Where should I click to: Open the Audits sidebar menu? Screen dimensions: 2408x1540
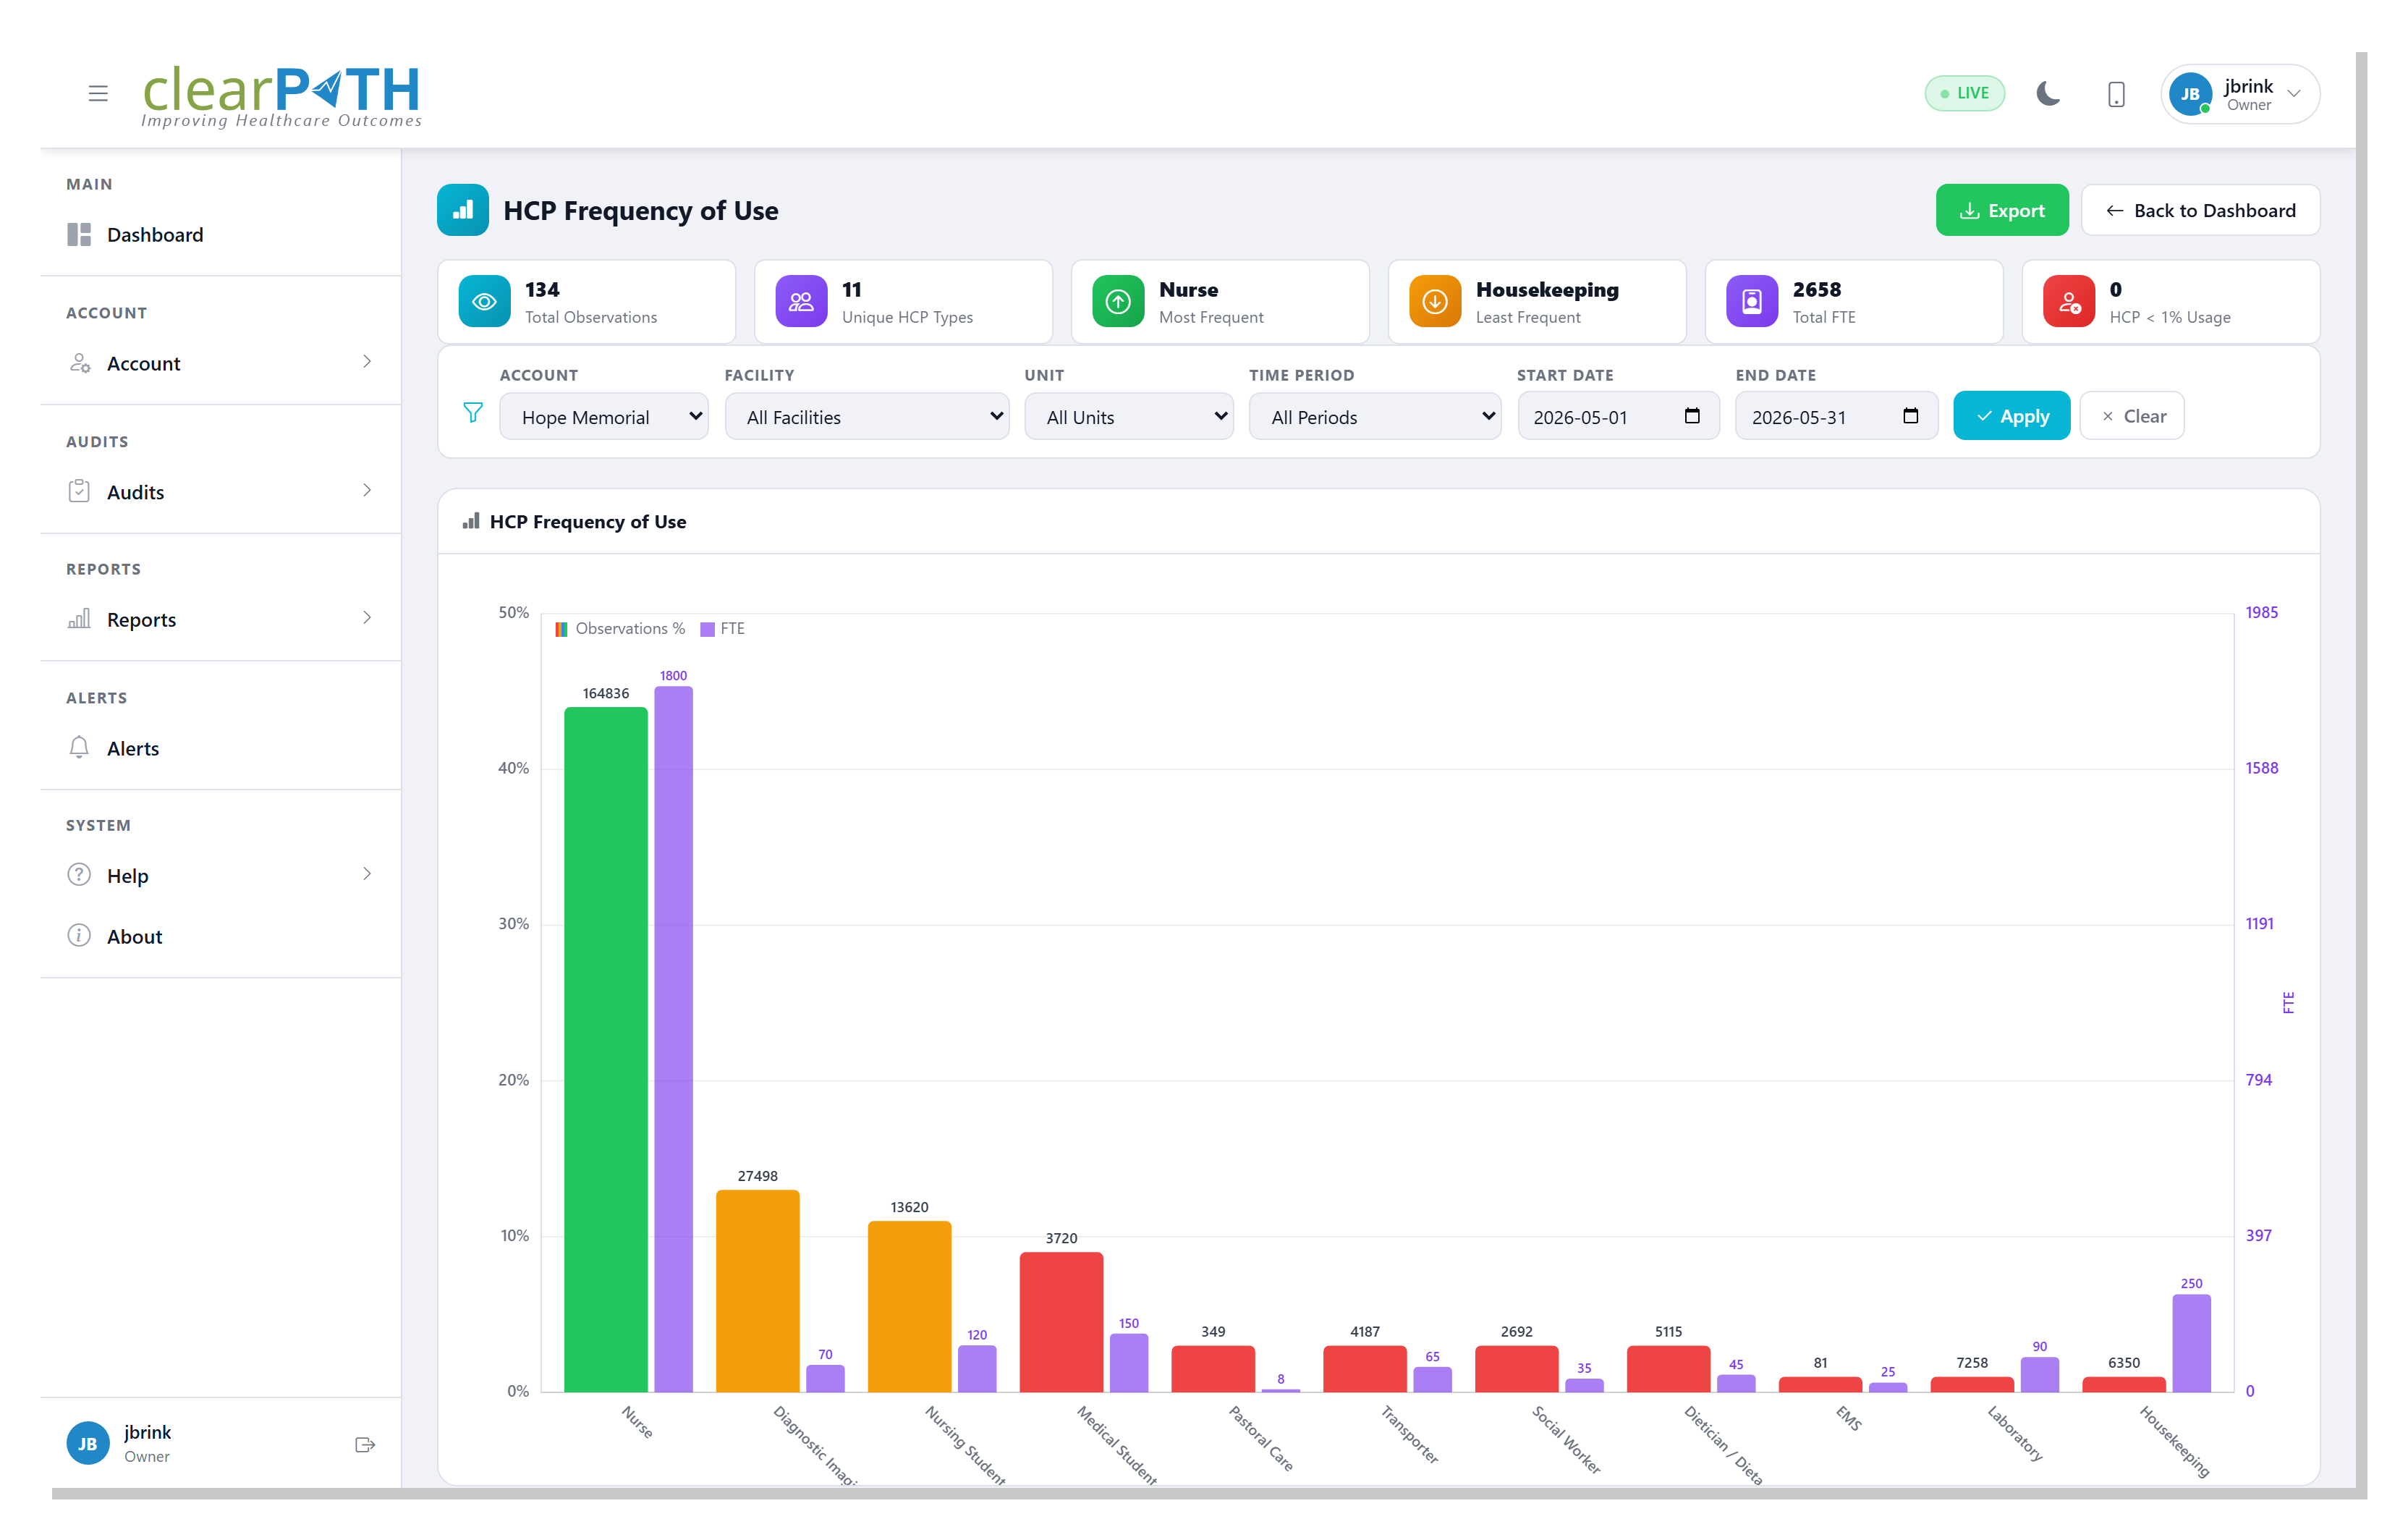pyautogui.click(x=220, y=492)
